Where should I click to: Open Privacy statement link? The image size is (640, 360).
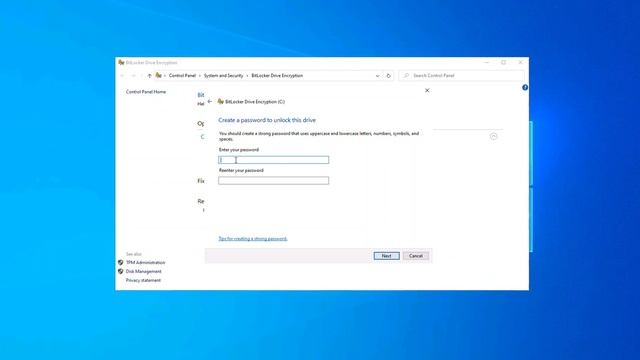coord(143,280)
